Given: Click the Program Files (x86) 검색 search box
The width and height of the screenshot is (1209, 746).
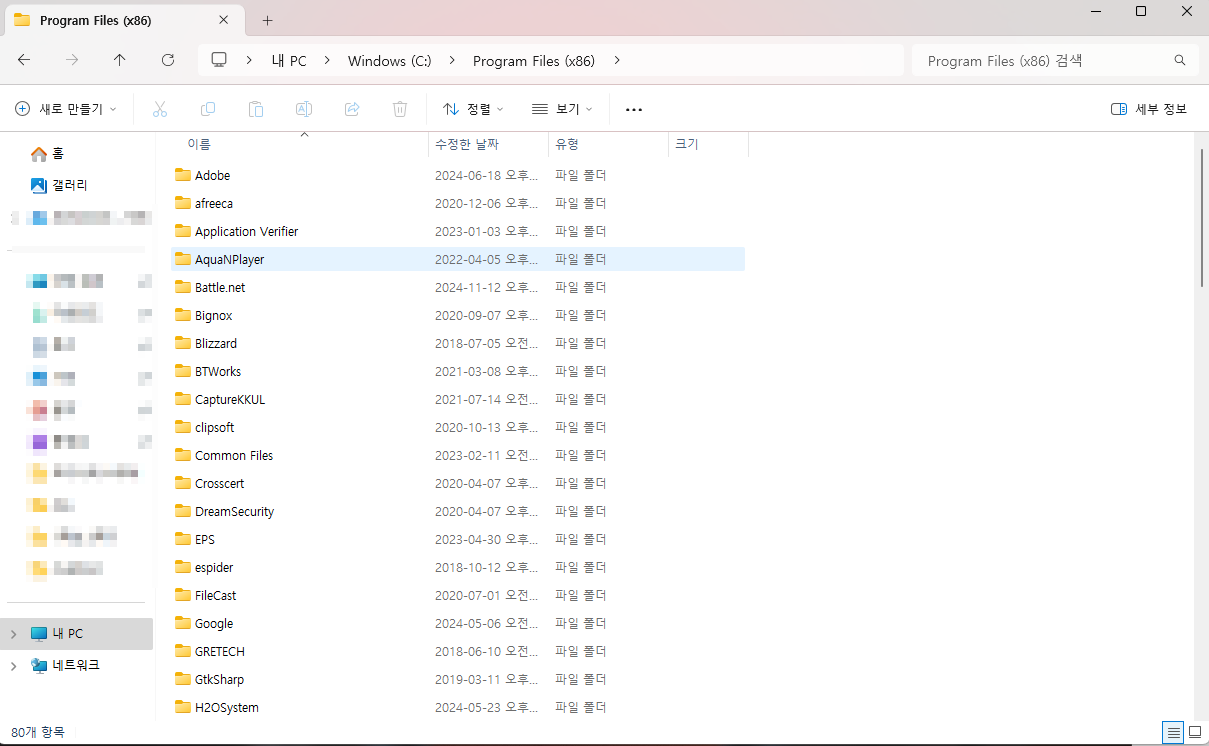Looking at the screenshot, I should click(1055, 61).
